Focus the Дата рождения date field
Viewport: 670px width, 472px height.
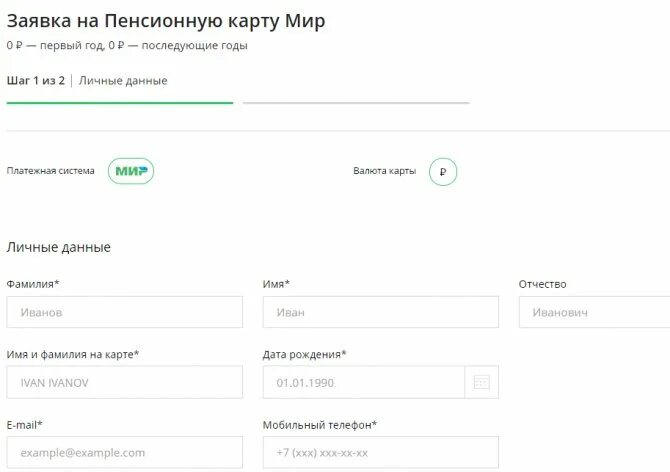(364, 382)
